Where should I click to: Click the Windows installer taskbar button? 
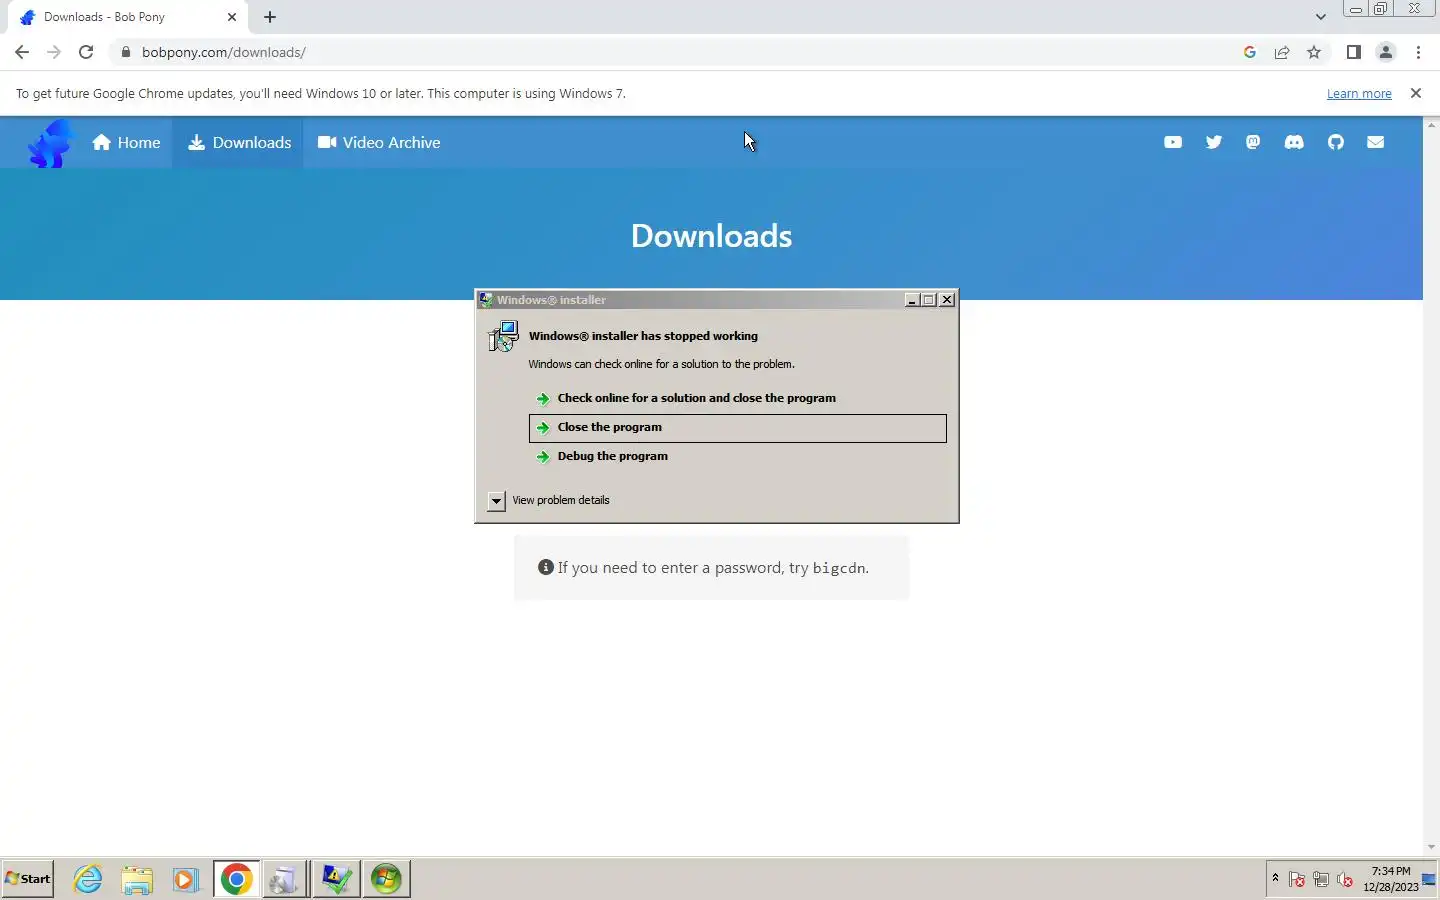point(285,879)
